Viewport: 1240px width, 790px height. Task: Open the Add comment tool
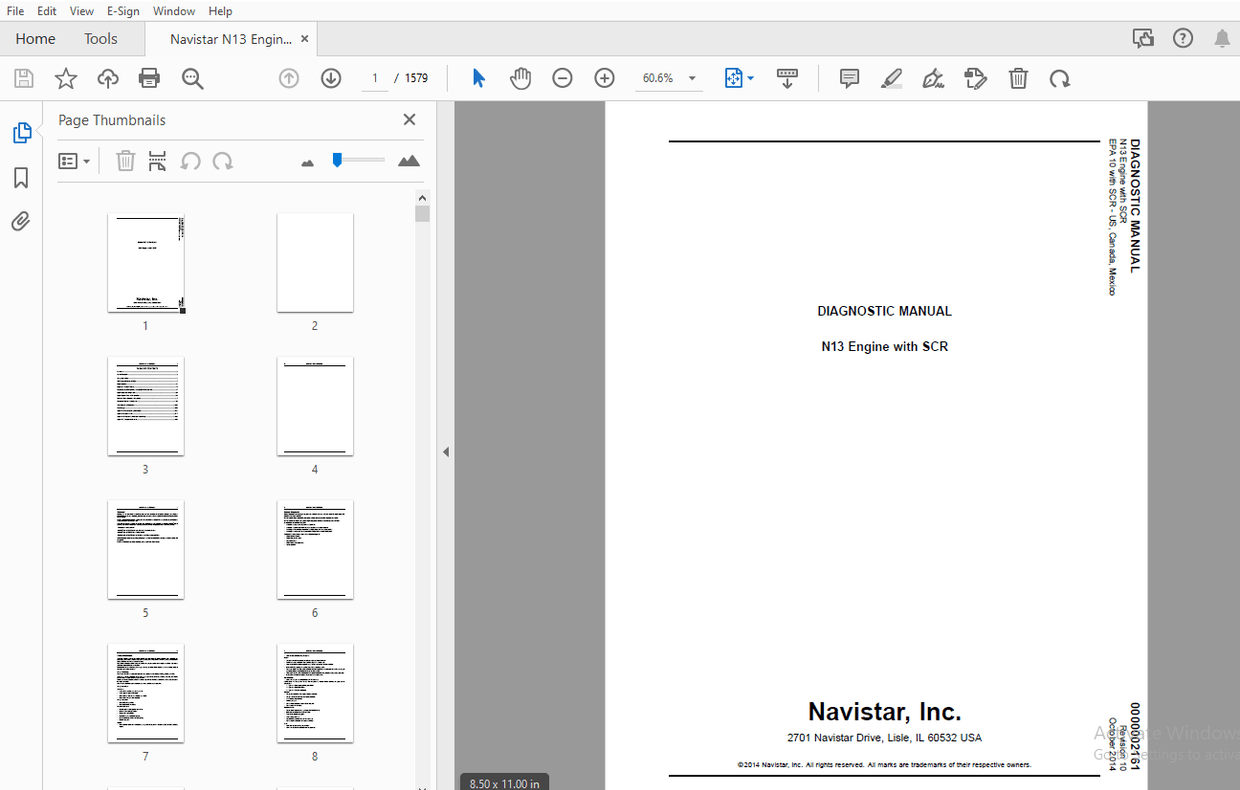(x=849, y=78)
